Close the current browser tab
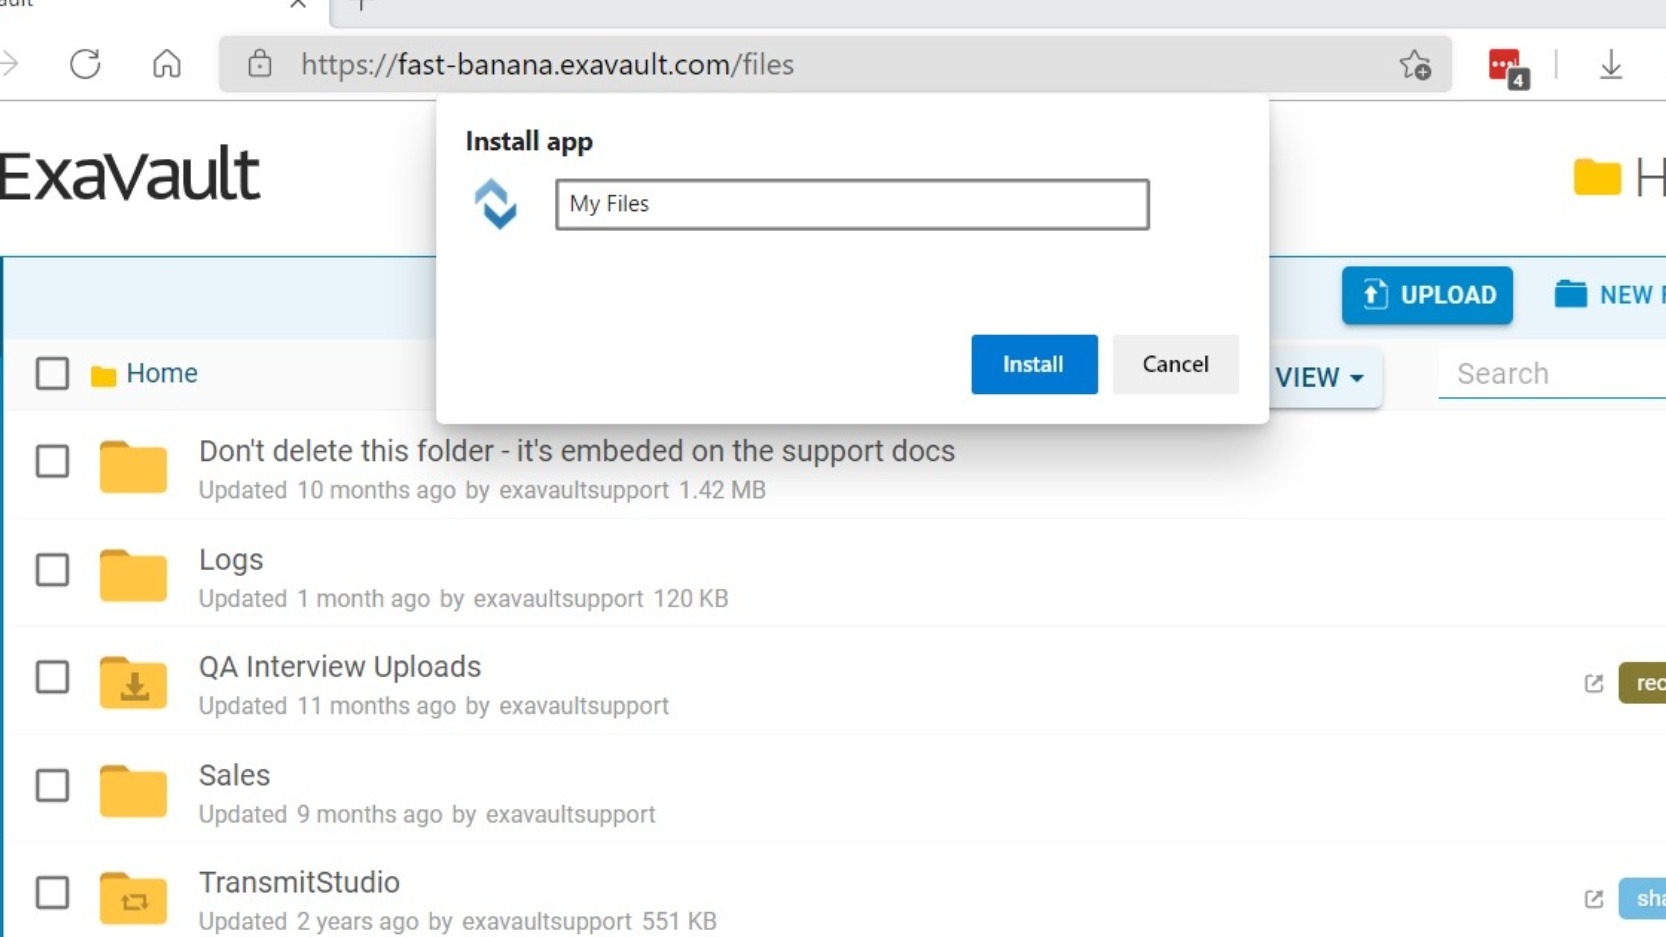Viewport: 1666px width, 937px height. pos(298,5)
